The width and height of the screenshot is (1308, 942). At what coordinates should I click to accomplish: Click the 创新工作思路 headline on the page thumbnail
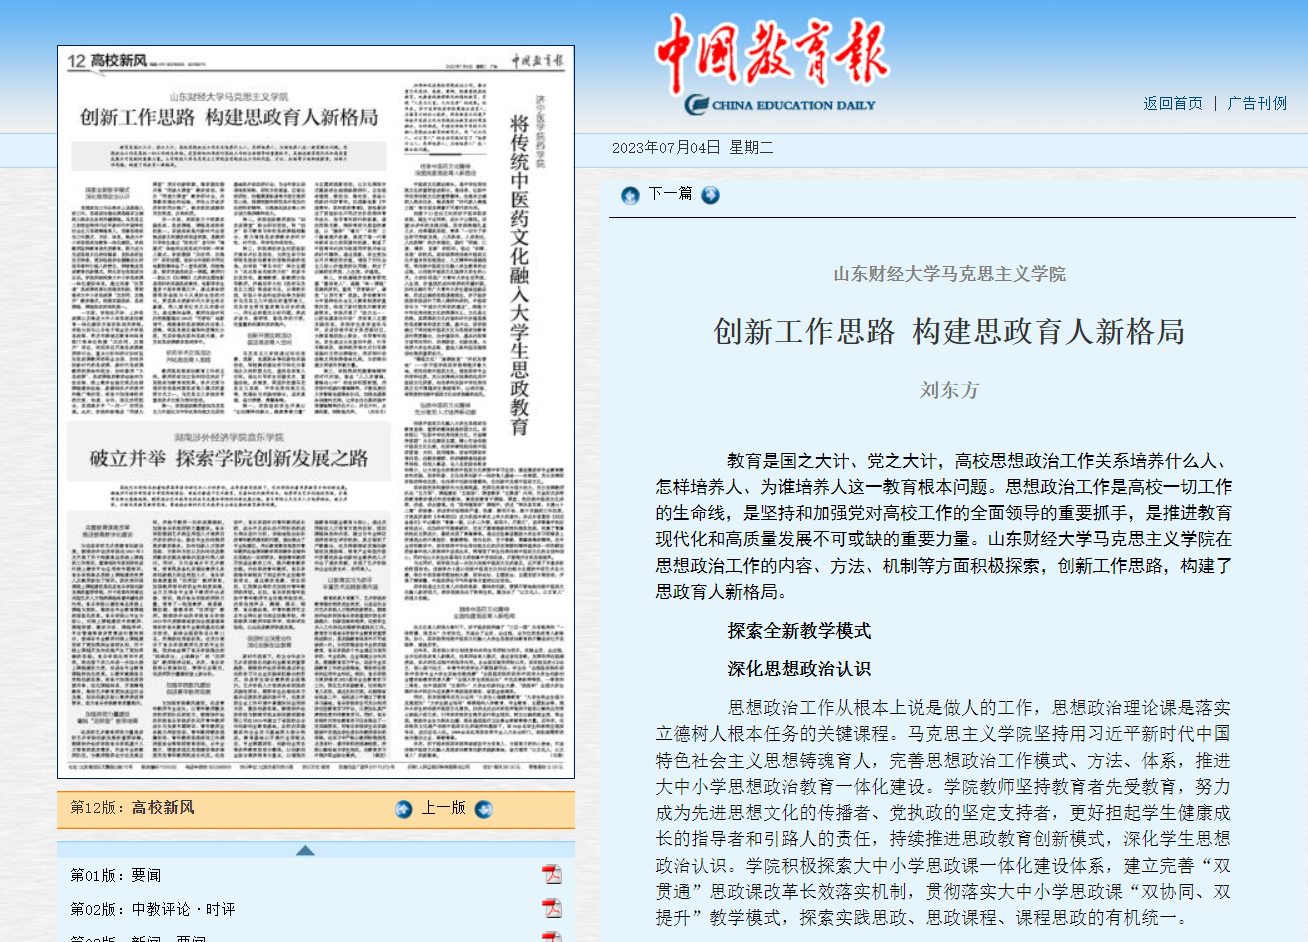point(229,117)
